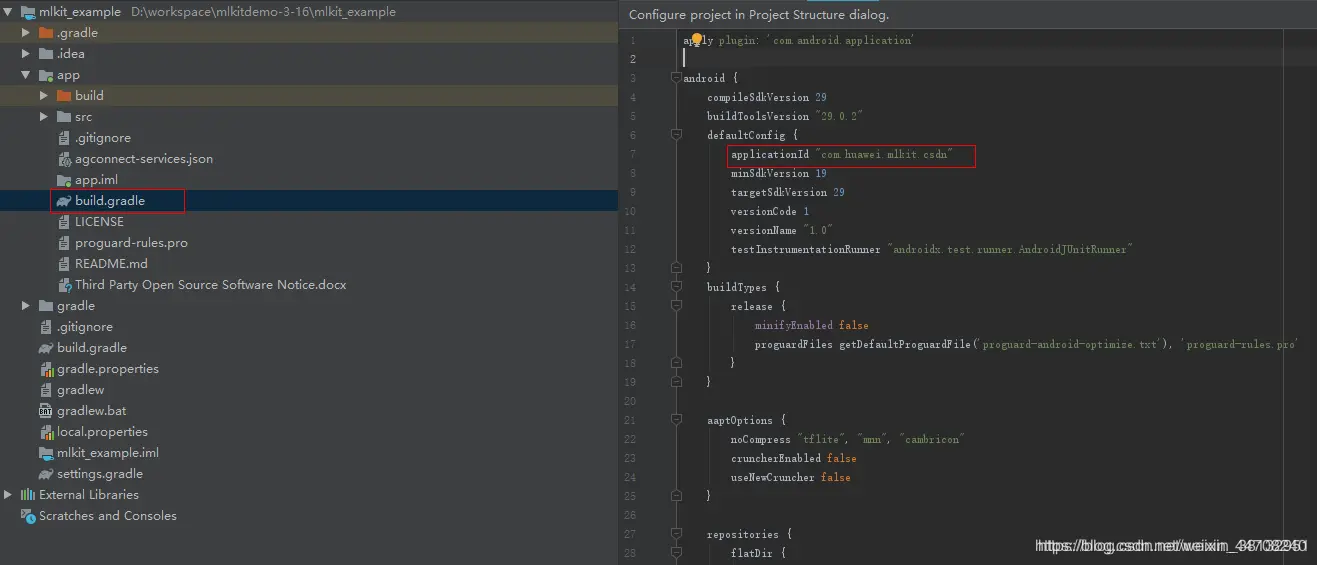Select .gitignore inside the app folder

(103, 138)
